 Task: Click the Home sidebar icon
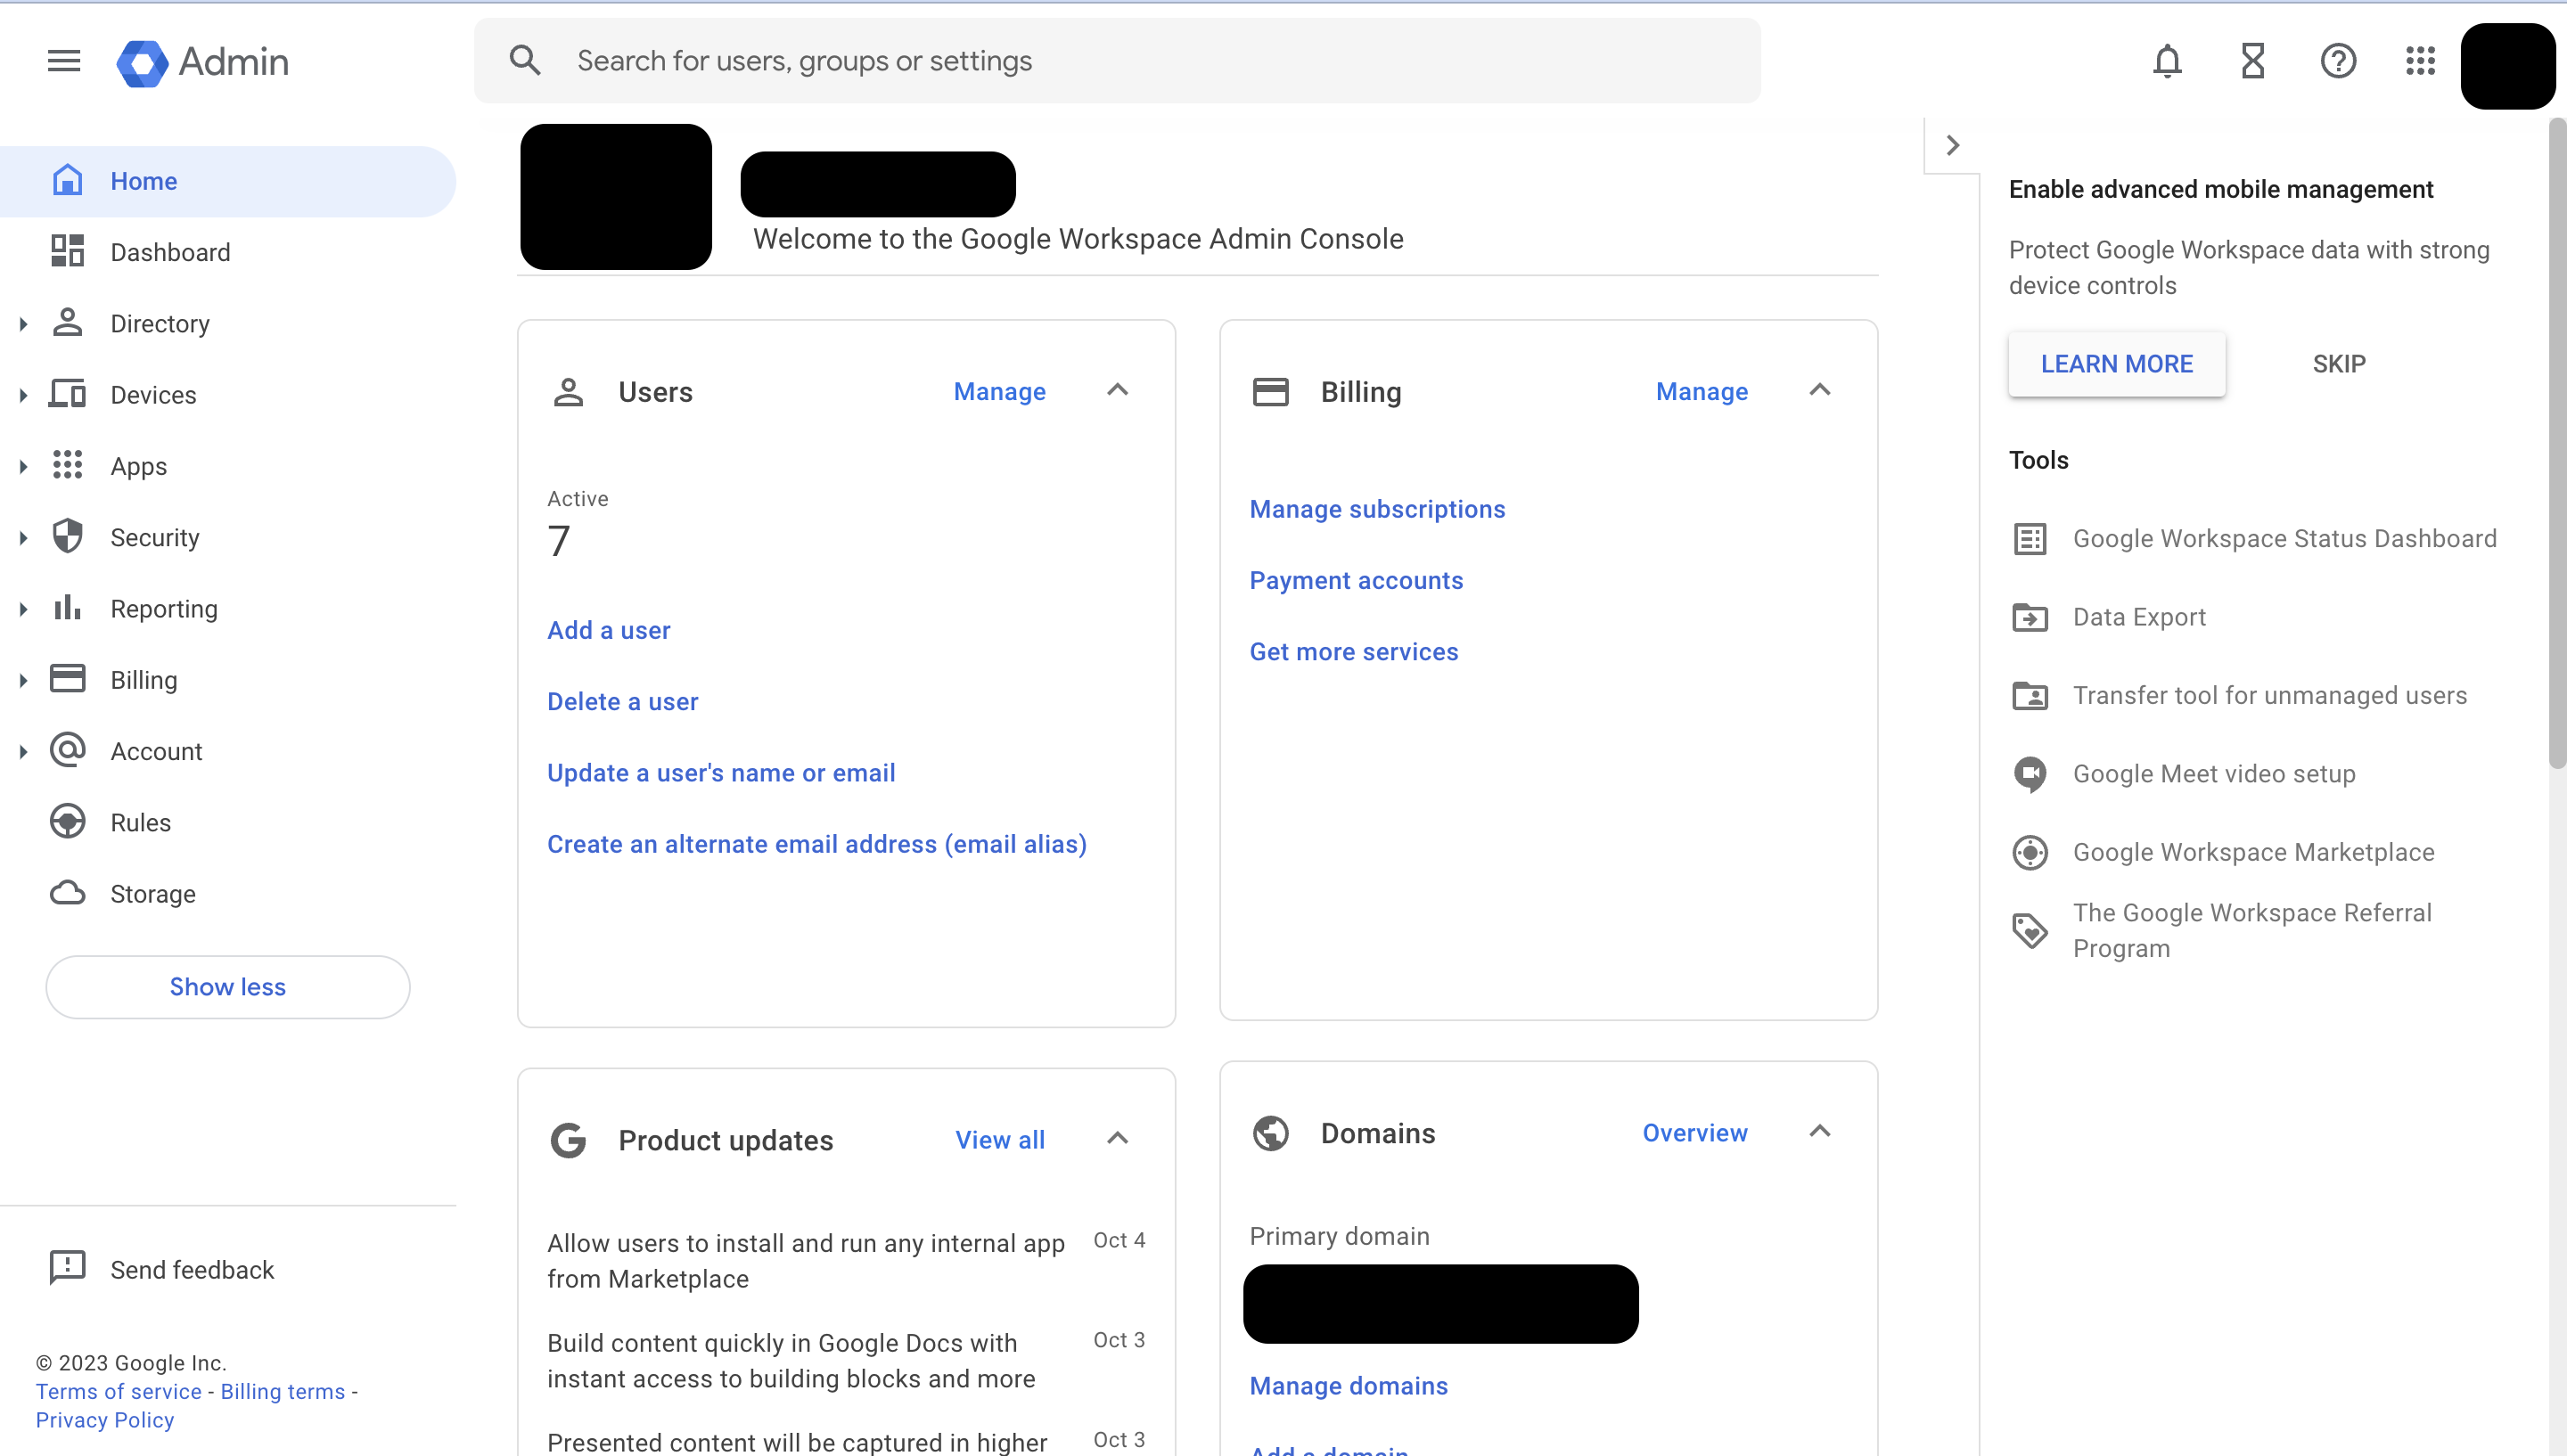(68, 180)
